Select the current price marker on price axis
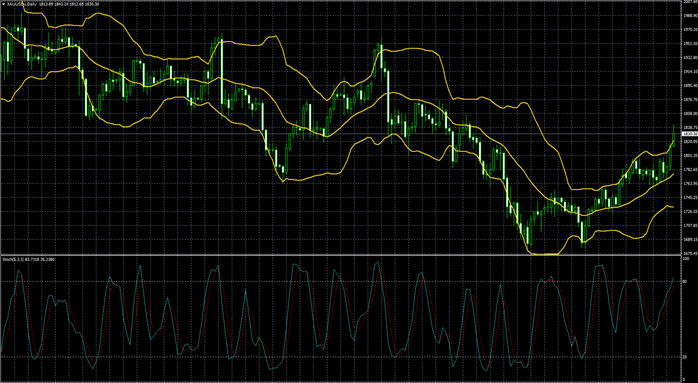Screen dimensions: 698x383 click(689, 134)
